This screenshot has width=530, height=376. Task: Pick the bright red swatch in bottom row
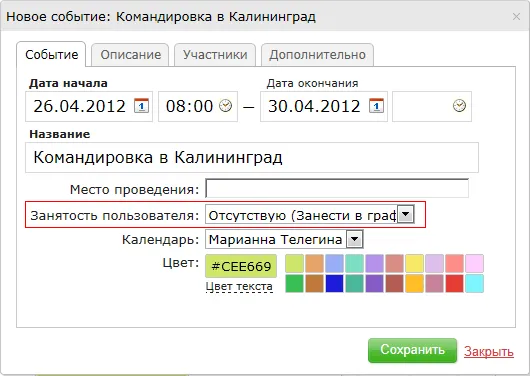(454, 283)
